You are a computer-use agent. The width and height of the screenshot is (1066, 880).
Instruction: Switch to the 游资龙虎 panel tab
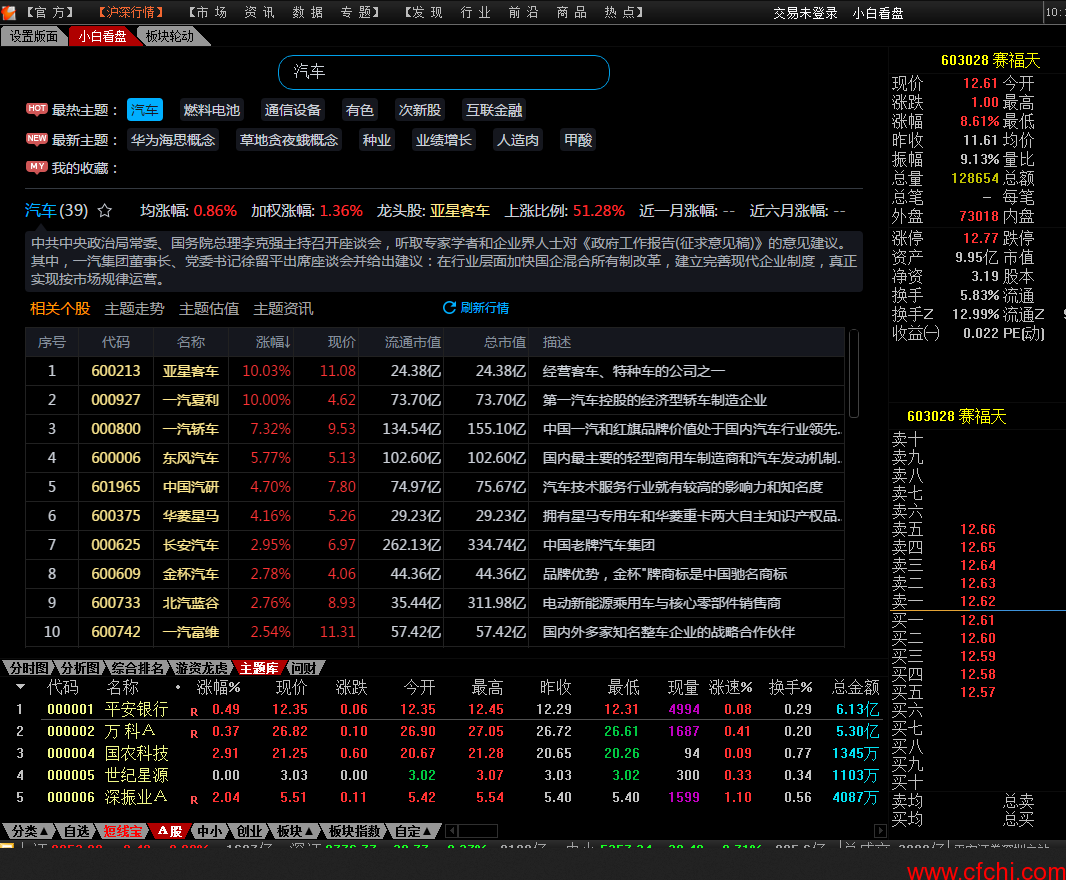pyautogui.click(x=201, y=668)
